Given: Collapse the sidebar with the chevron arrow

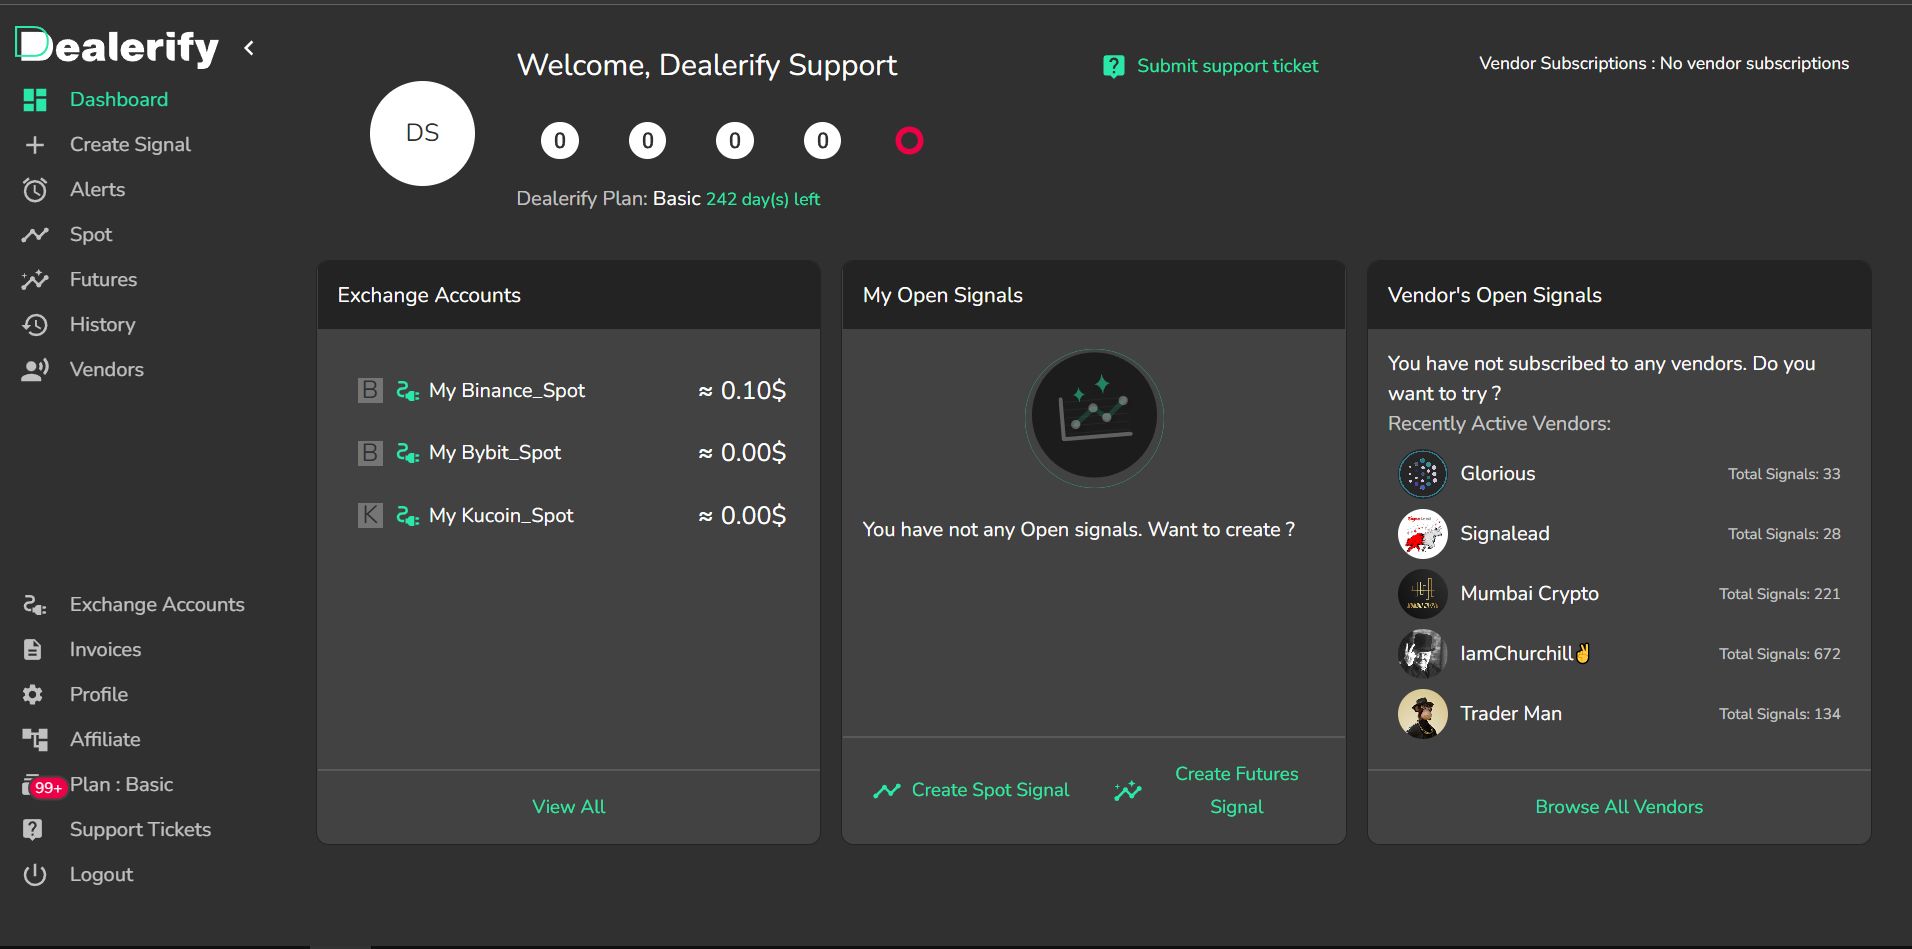Looking at the screenshot, I should click(x=248, y=47).
